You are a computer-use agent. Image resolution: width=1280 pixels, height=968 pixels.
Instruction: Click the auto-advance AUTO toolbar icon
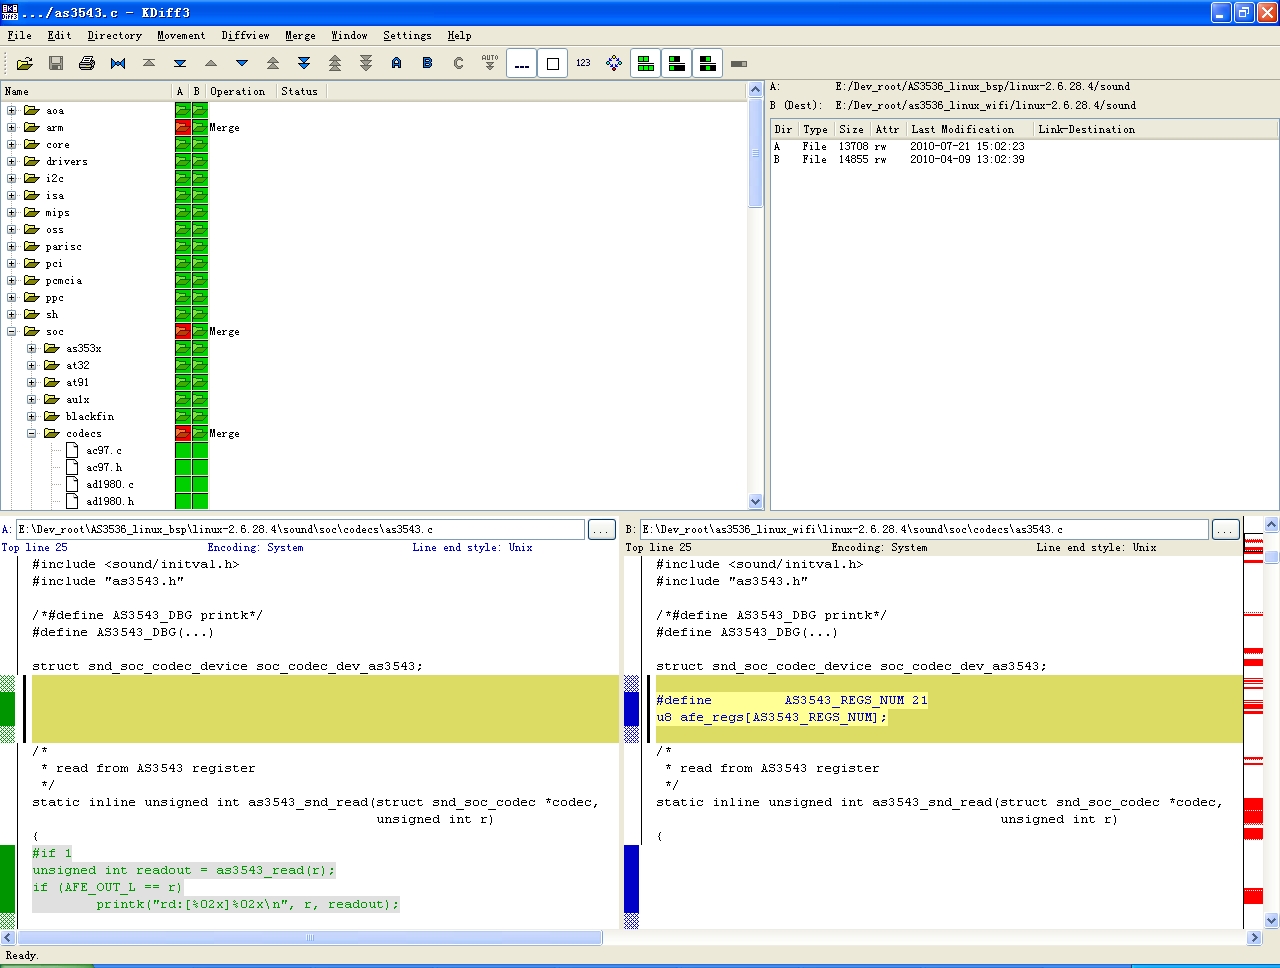pos(490,63)
